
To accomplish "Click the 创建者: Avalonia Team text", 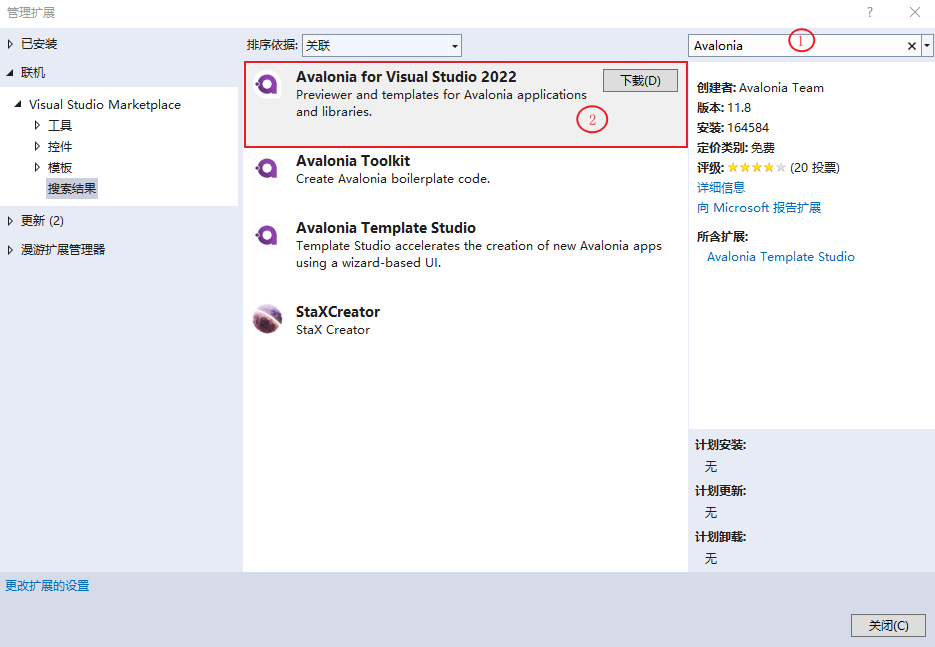I will 760,88.
